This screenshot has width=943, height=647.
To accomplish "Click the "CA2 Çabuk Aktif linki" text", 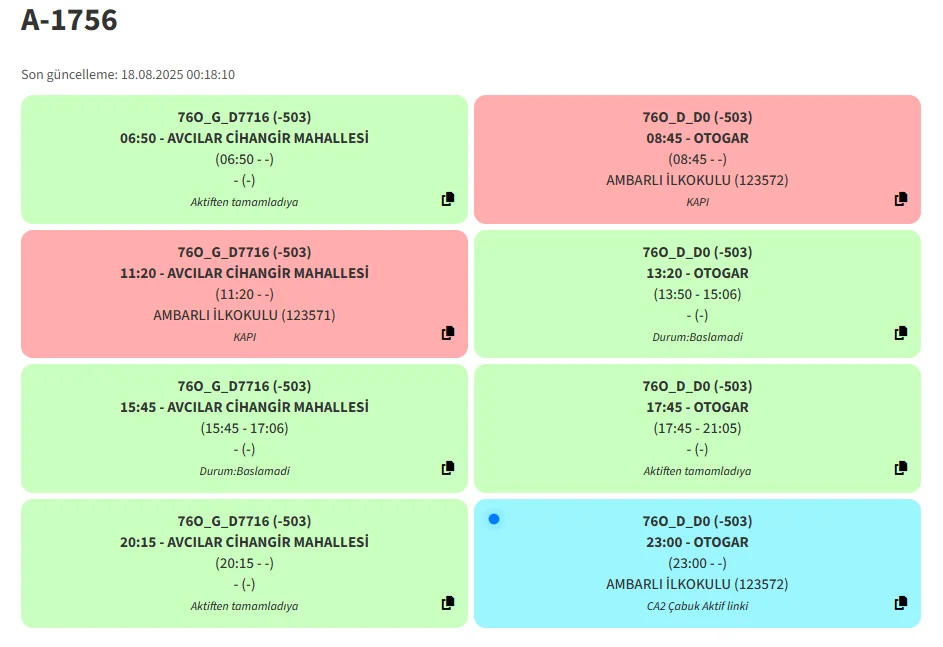I will pos(697,606).
